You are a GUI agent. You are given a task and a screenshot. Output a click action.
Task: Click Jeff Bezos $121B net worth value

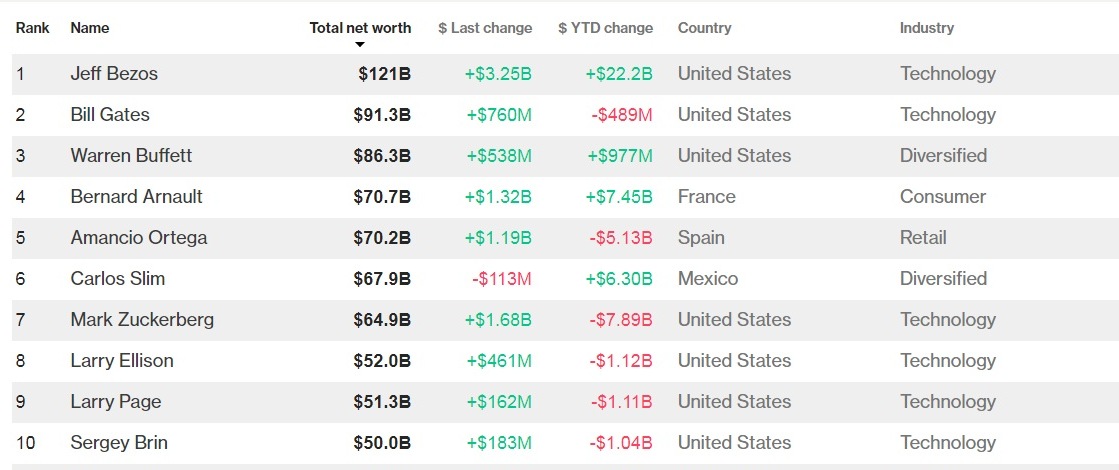[385, 73]
